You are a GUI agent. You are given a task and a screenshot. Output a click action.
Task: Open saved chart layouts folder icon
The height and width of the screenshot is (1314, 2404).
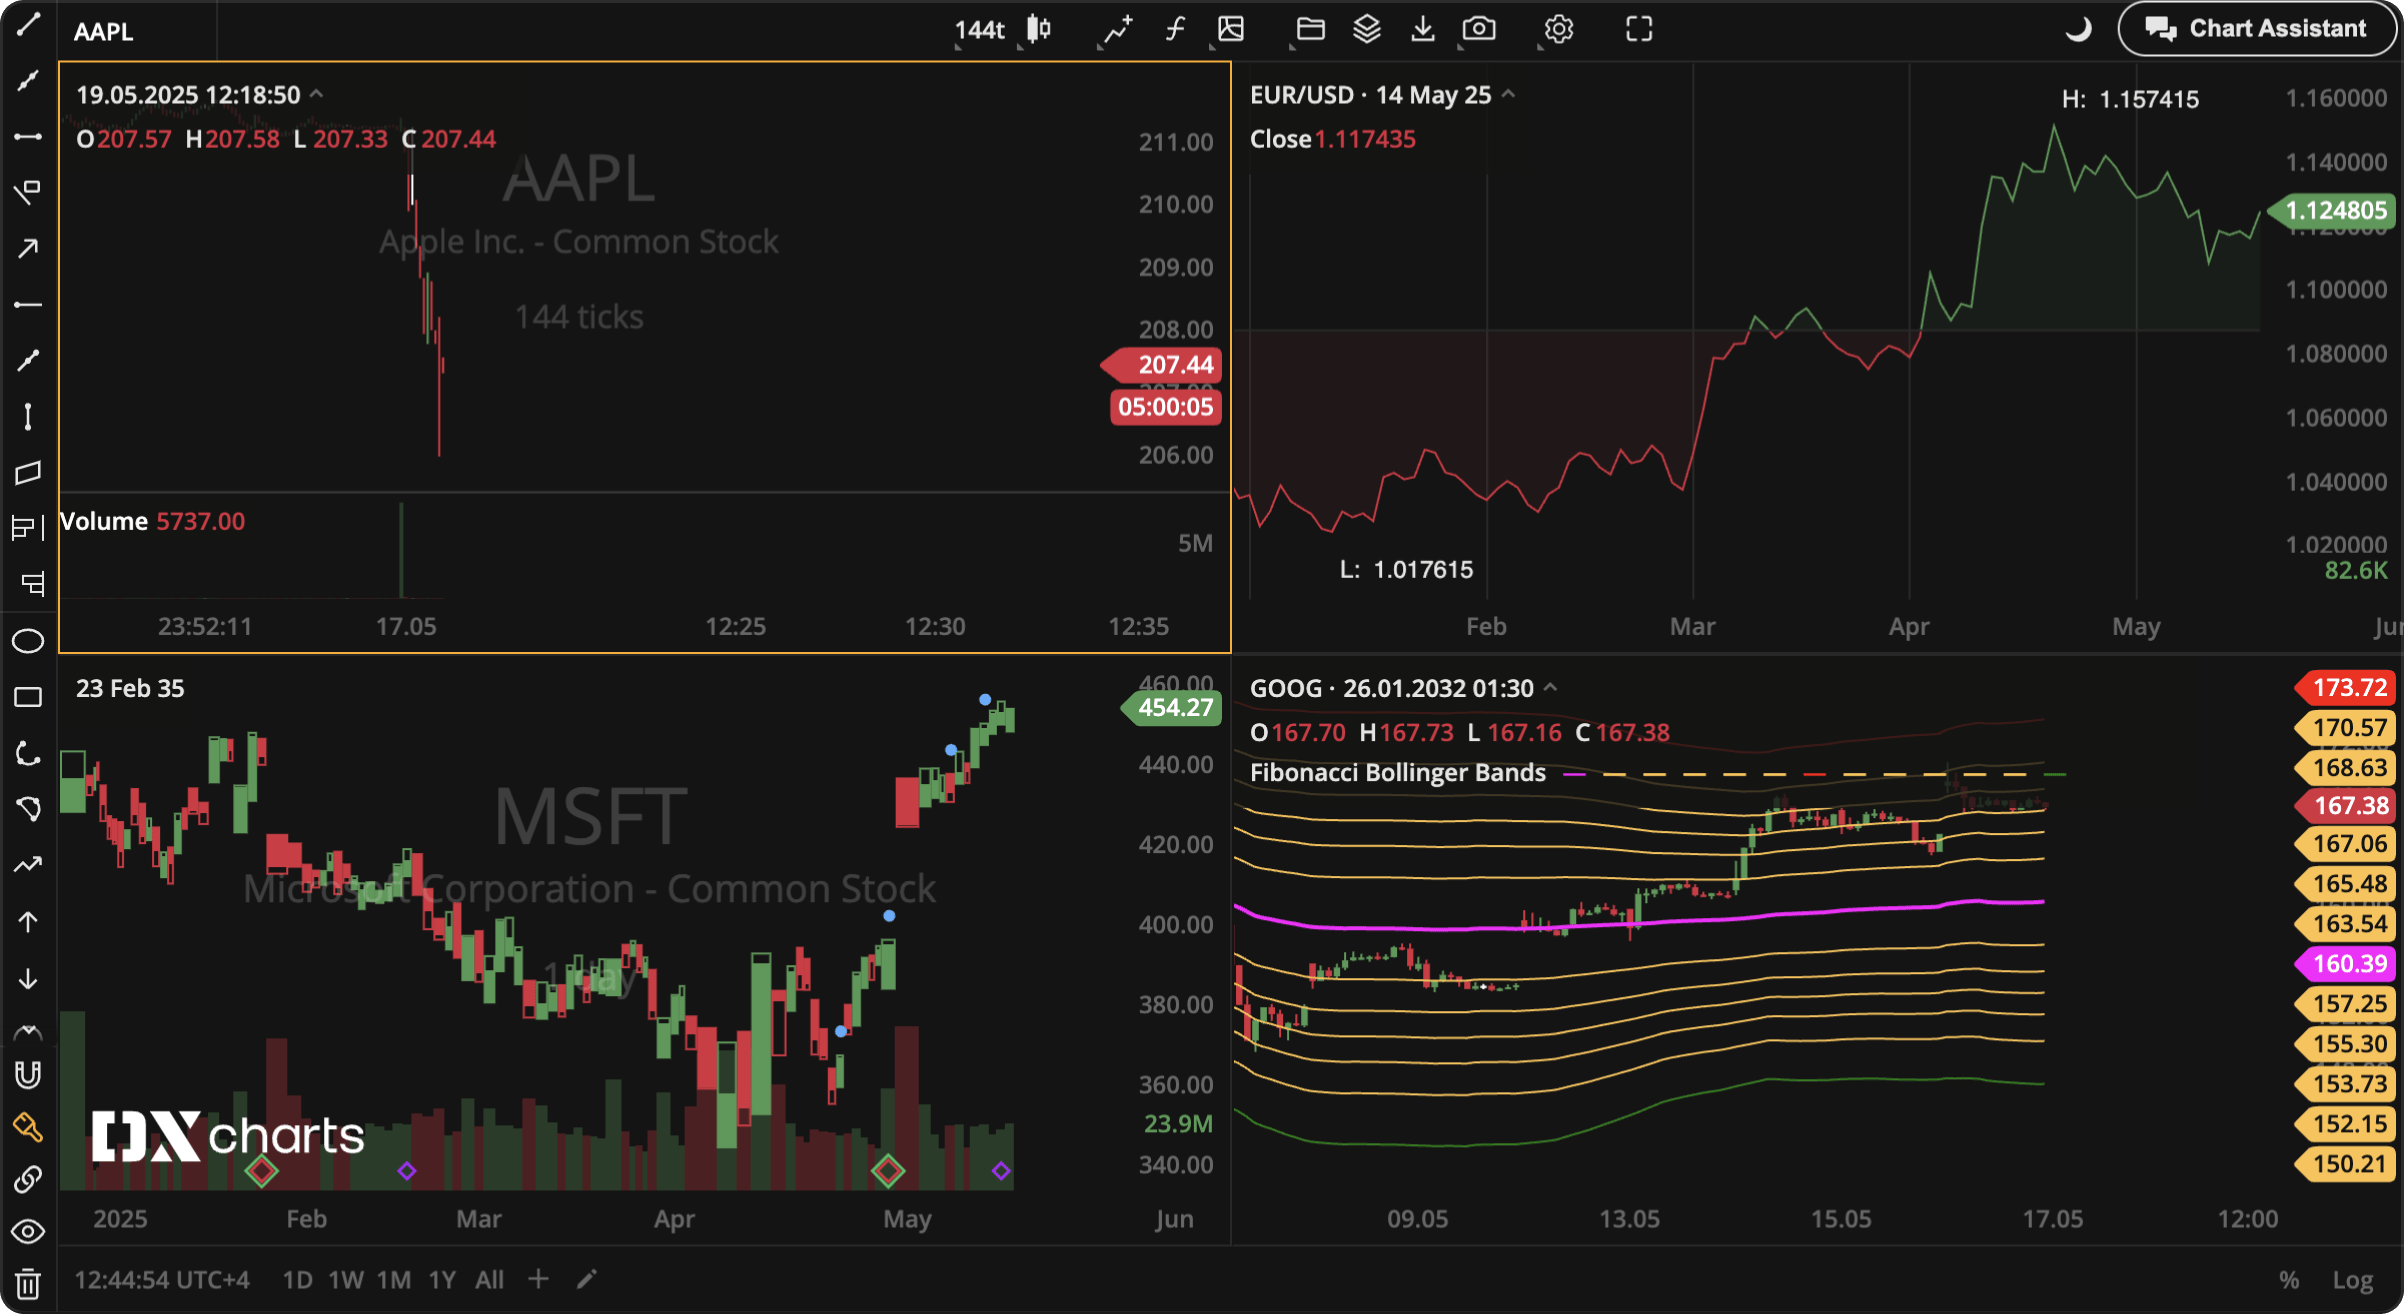pyautogui.click(x=1310, y=29)
